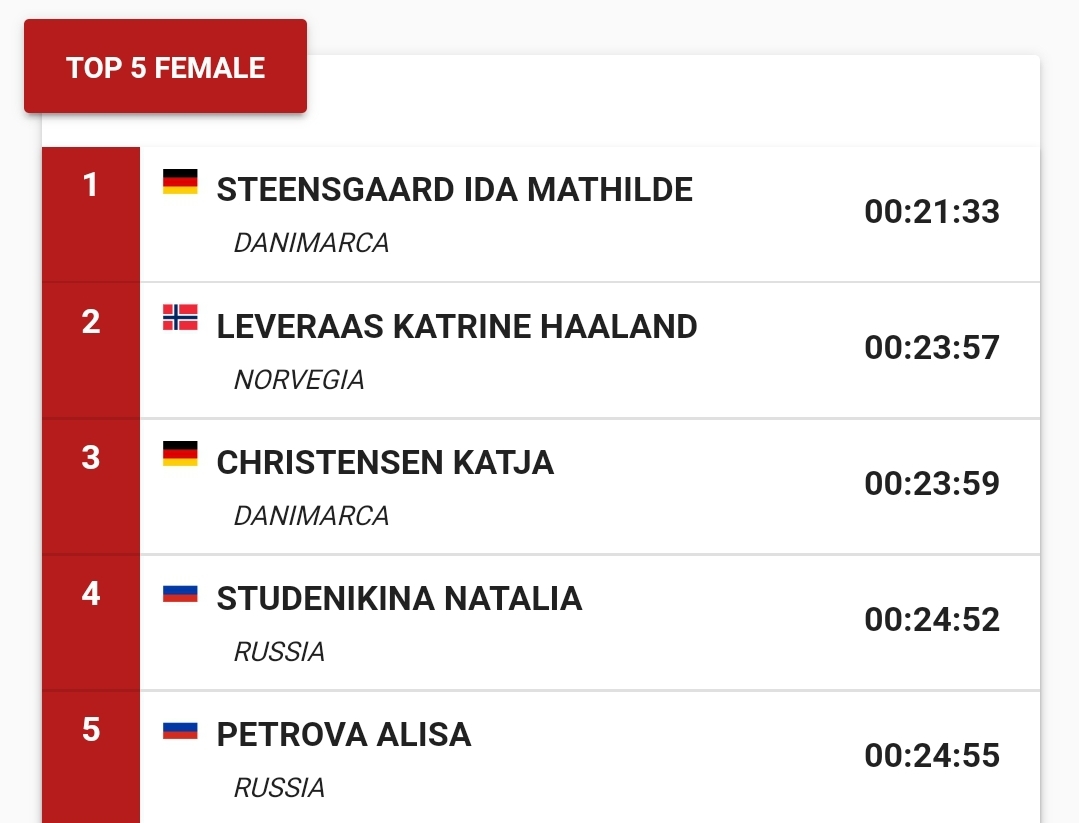Click NORVEGIA country label
The image size is (1079, 823).
point(299,380)
